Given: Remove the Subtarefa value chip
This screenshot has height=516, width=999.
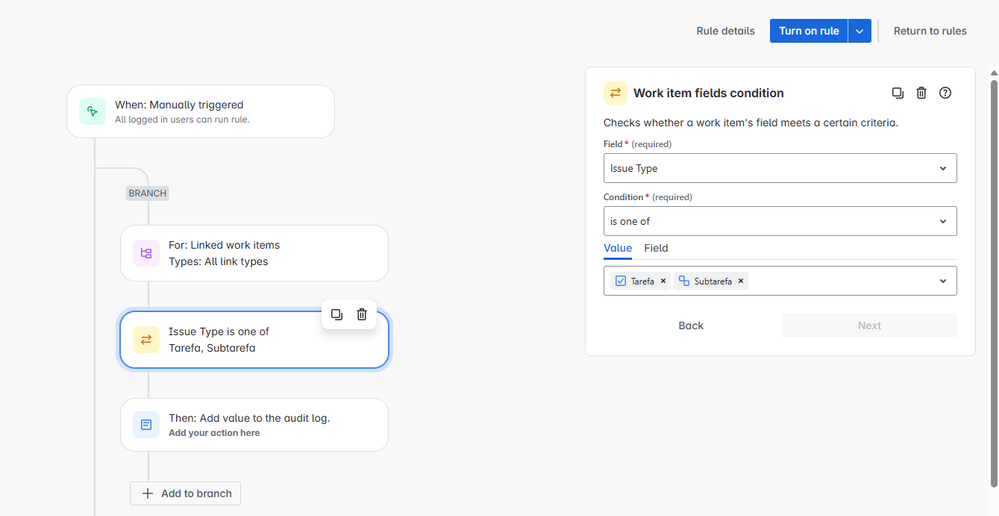Looking at the screenshot, I should click(x=740, y=281).
